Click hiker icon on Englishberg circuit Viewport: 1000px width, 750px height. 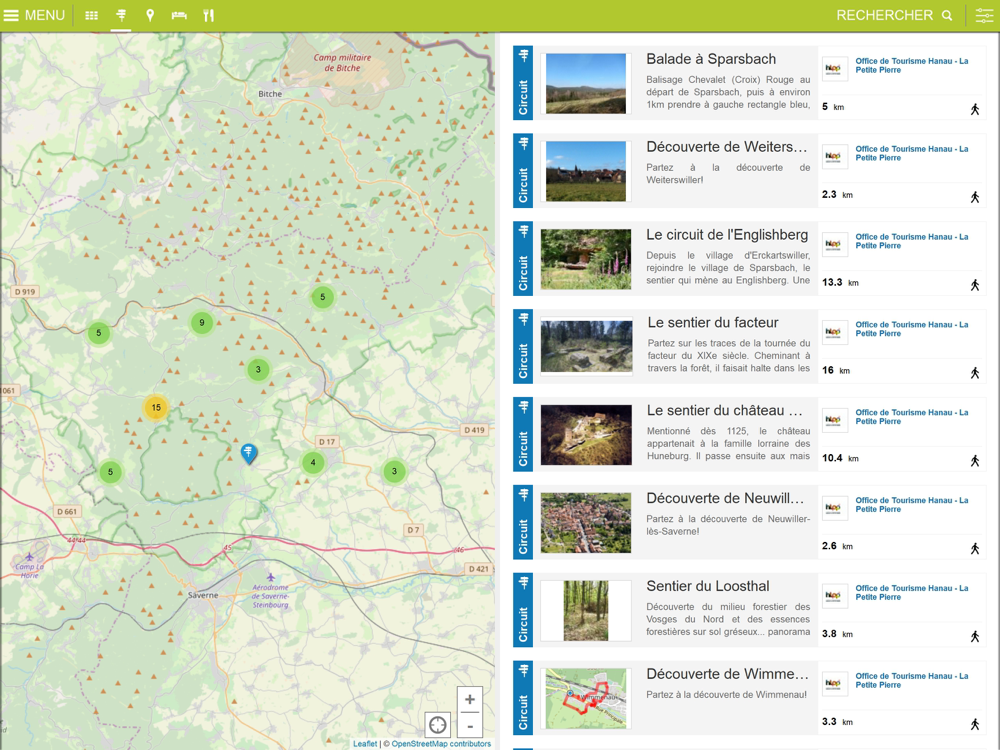pos(975,286)
